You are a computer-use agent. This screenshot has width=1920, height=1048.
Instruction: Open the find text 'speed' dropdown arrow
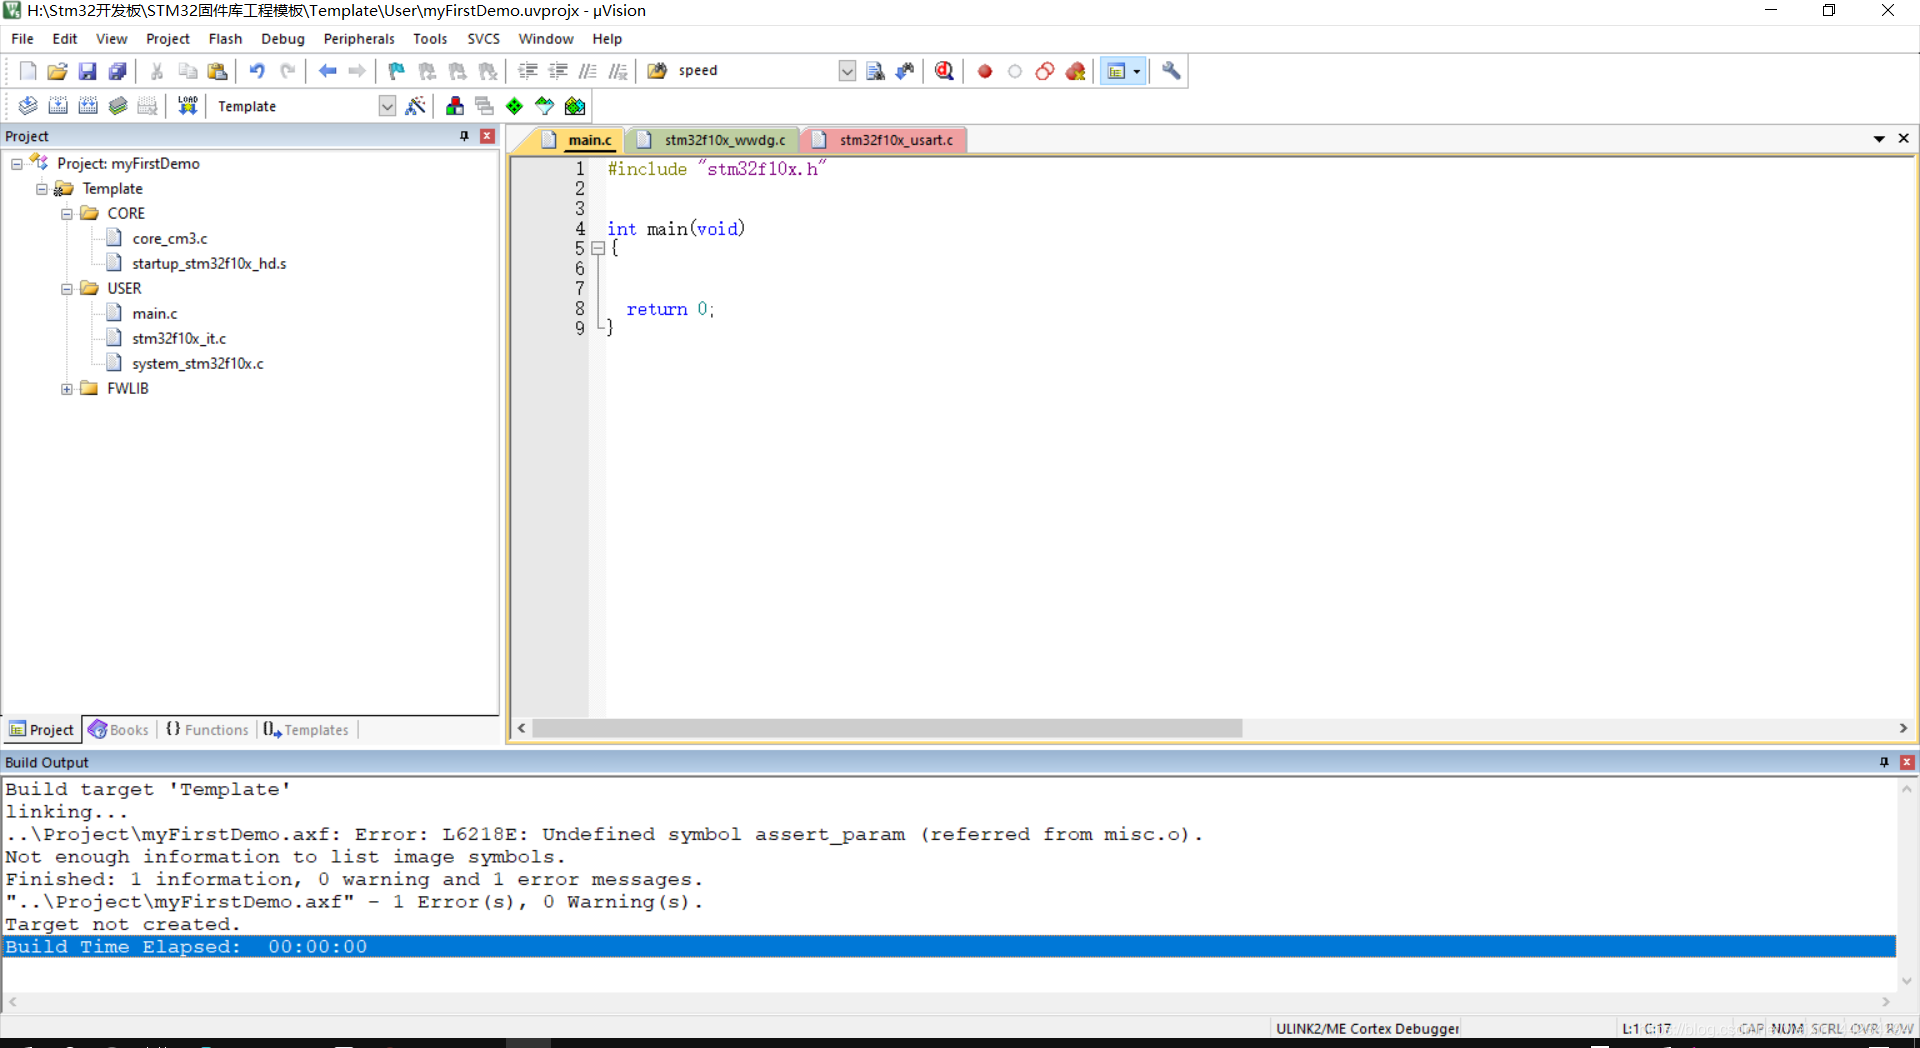[x=847, y=71]
